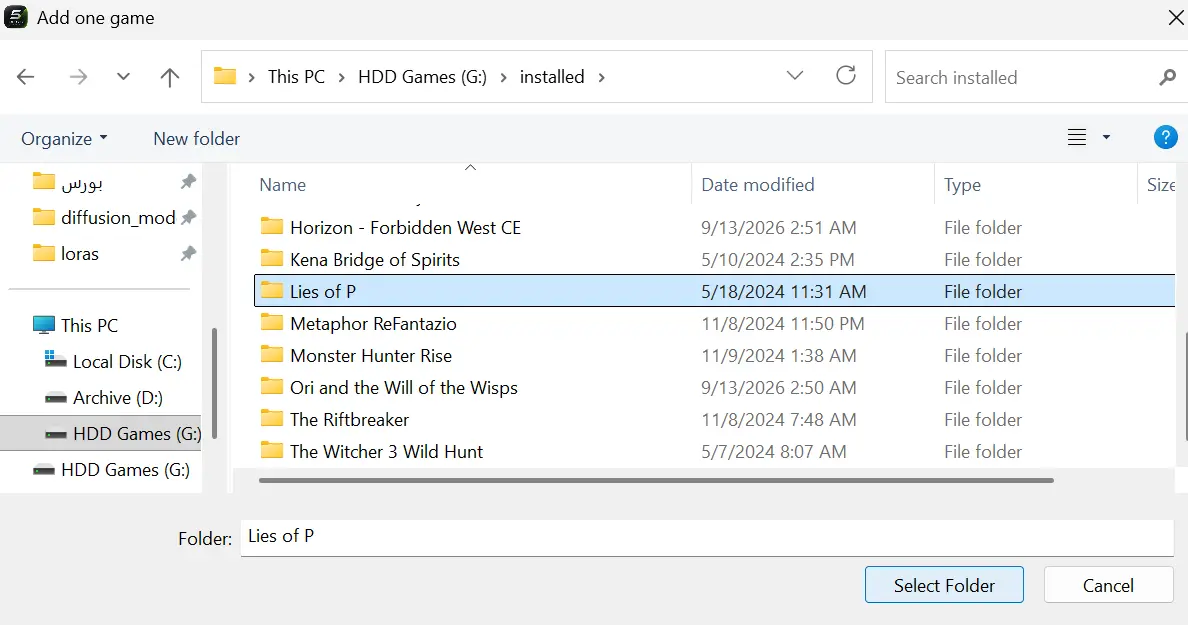1188x625 pixels.
Task: Change view layout icon
Action: tap(1077, 137)
